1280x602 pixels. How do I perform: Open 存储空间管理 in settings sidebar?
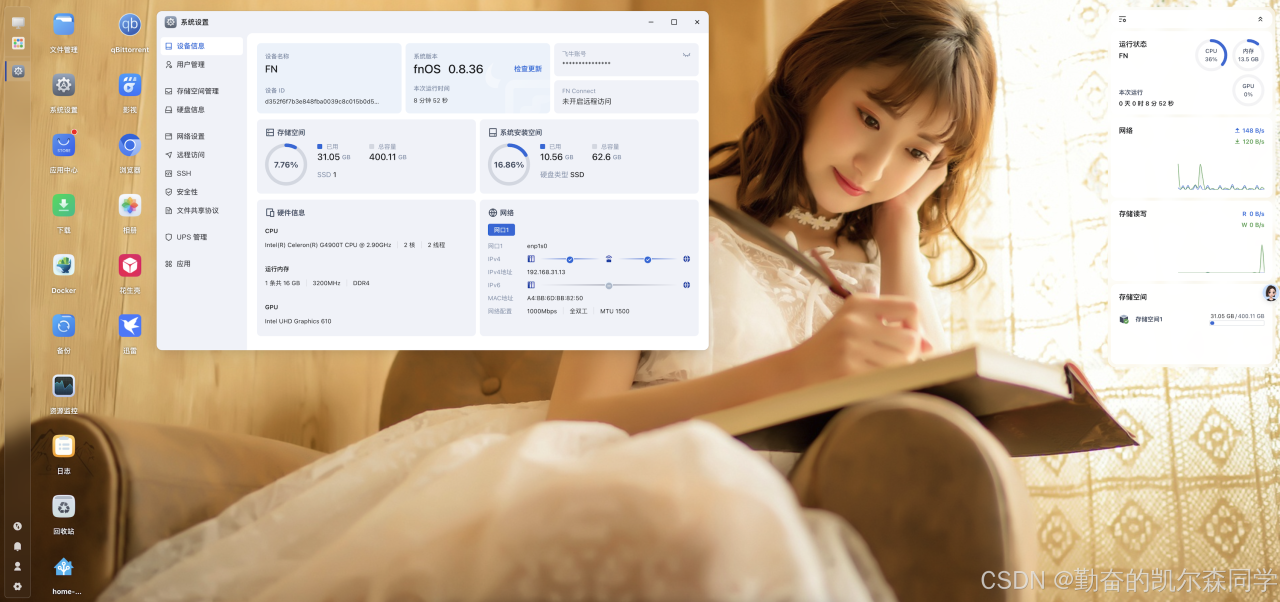click(x=200, y=91)
